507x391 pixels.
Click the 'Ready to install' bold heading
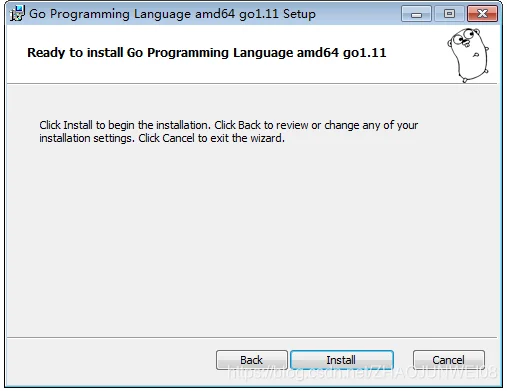point(206,53)
